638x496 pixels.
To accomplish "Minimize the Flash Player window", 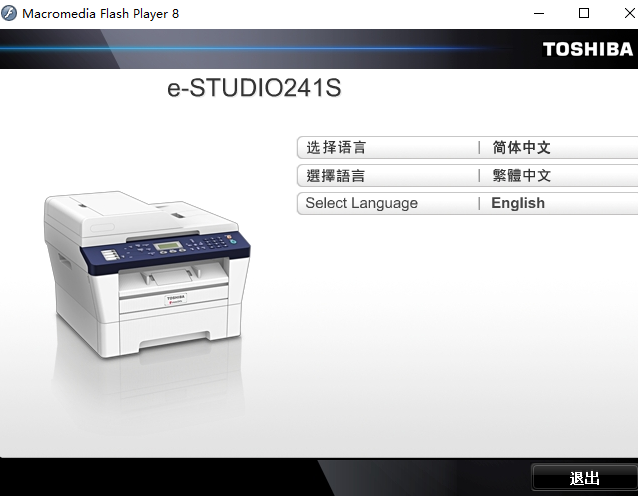I will (539, 13).
